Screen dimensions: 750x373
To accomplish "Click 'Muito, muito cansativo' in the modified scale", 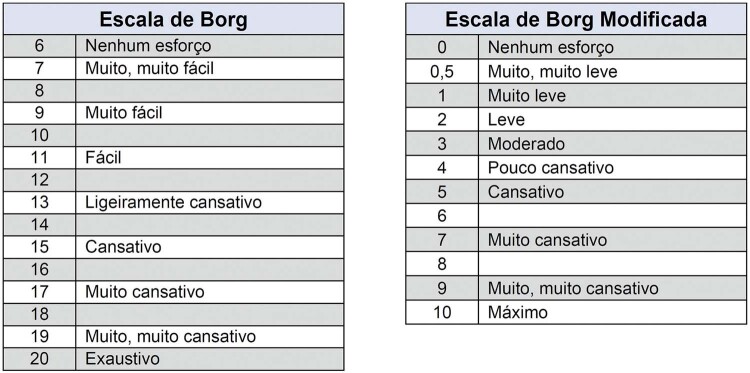I will (573, 288).
